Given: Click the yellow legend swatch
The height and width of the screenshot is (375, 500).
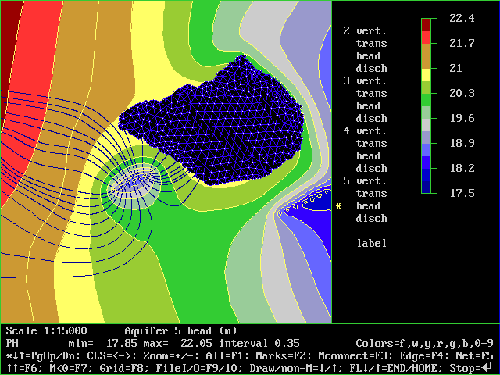Looking at the screenshot, I should point(426,75).
